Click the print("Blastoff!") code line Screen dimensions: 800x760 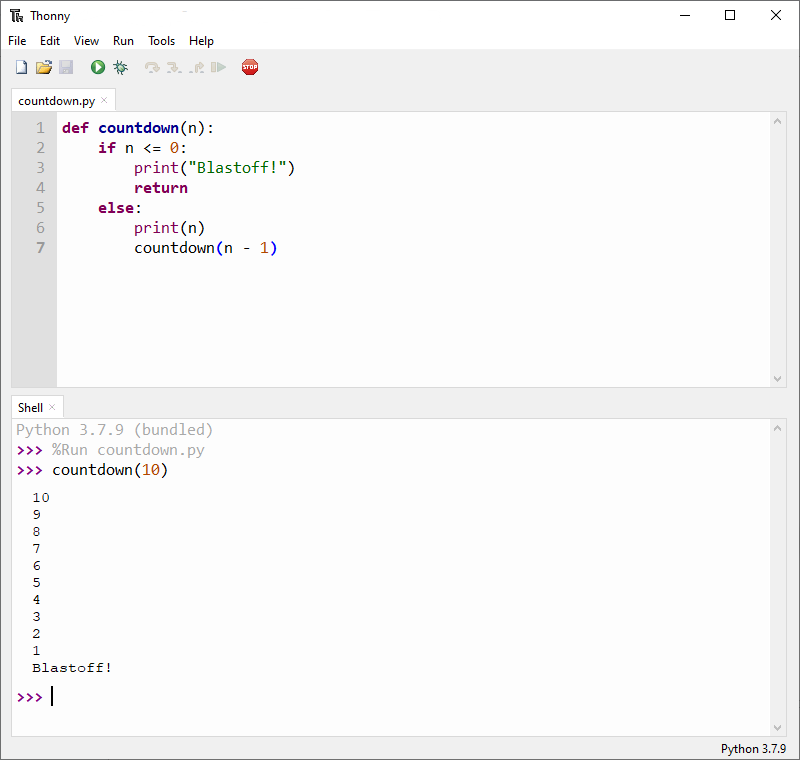(x=214, y=168)
